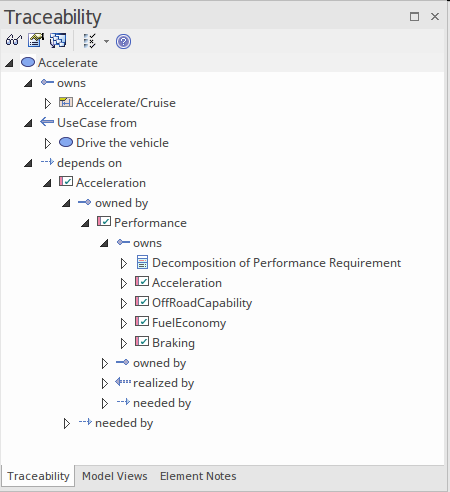The image size is (450, 492).
Task: Expand the Braking requirement node
Action: [124, 343]
